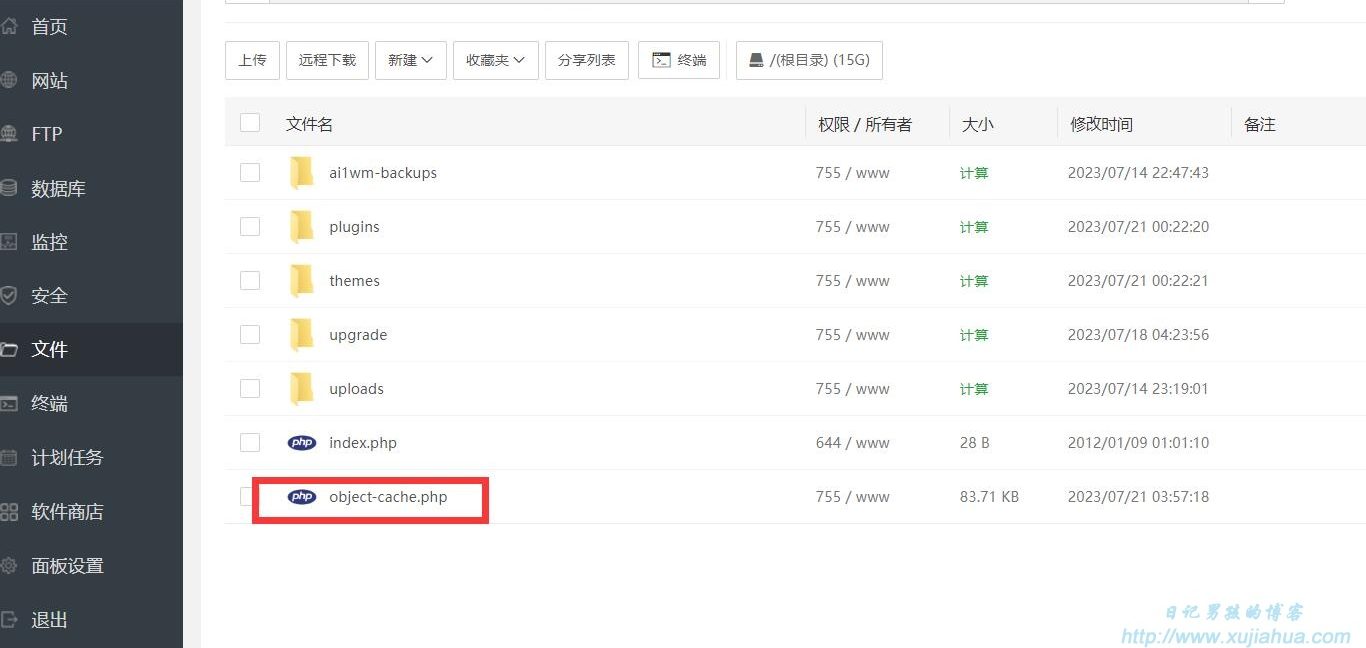Expand the 收藏夹 favorites dropdown
Viewport: 1366px width, 648px height.
click(495, 60)
